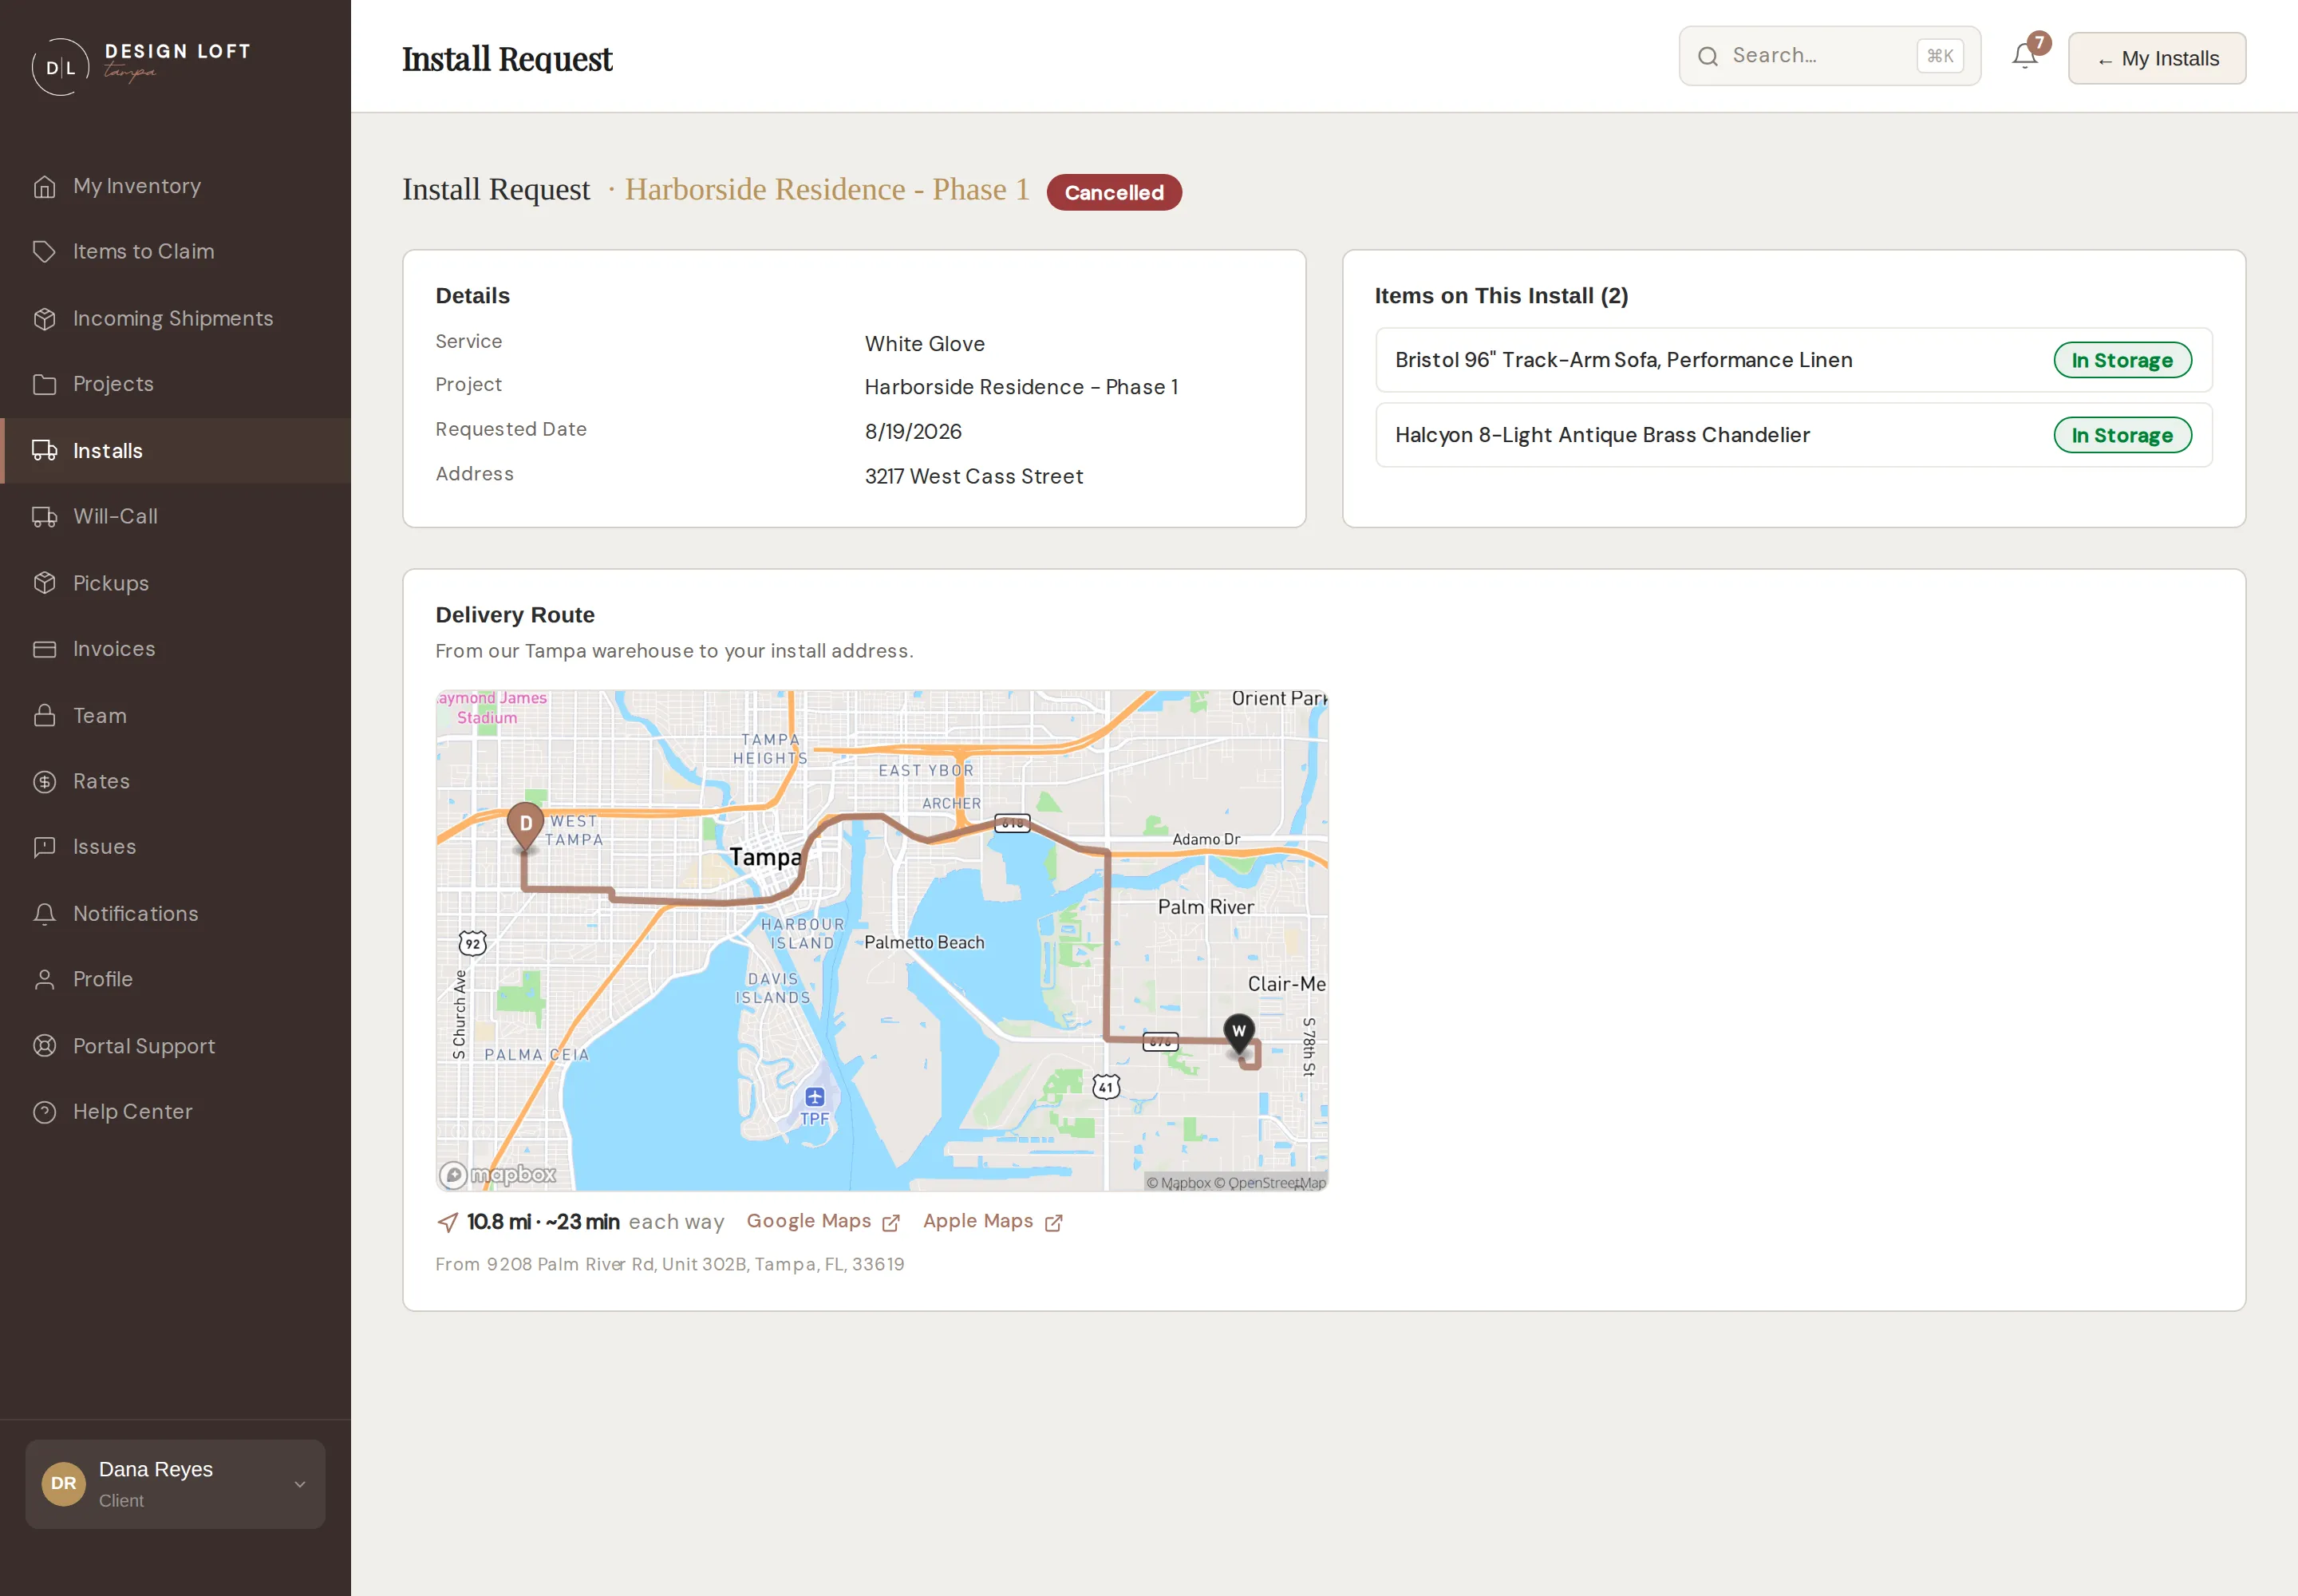The image size is (2298, 1596).
Task: Open the Help Center
Action: coord(175,1112)
